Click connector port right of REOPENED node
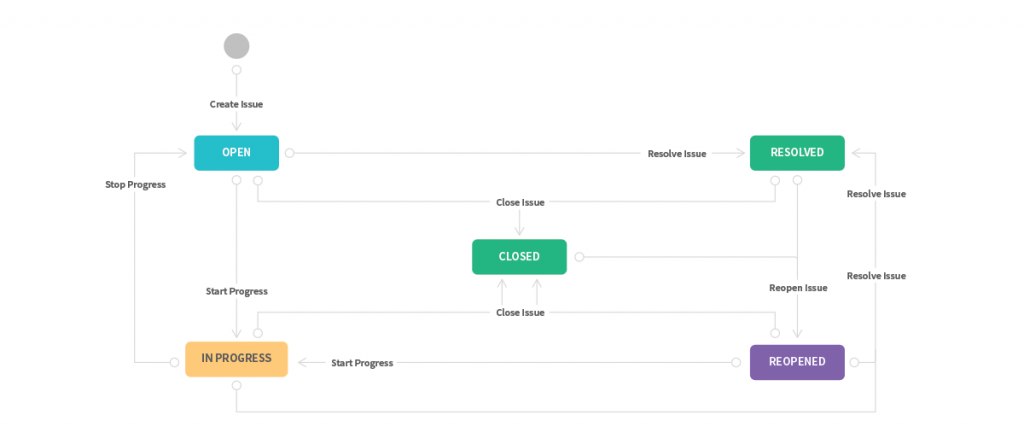Viewport: 1024px width, 444px height. pos(854,362)
